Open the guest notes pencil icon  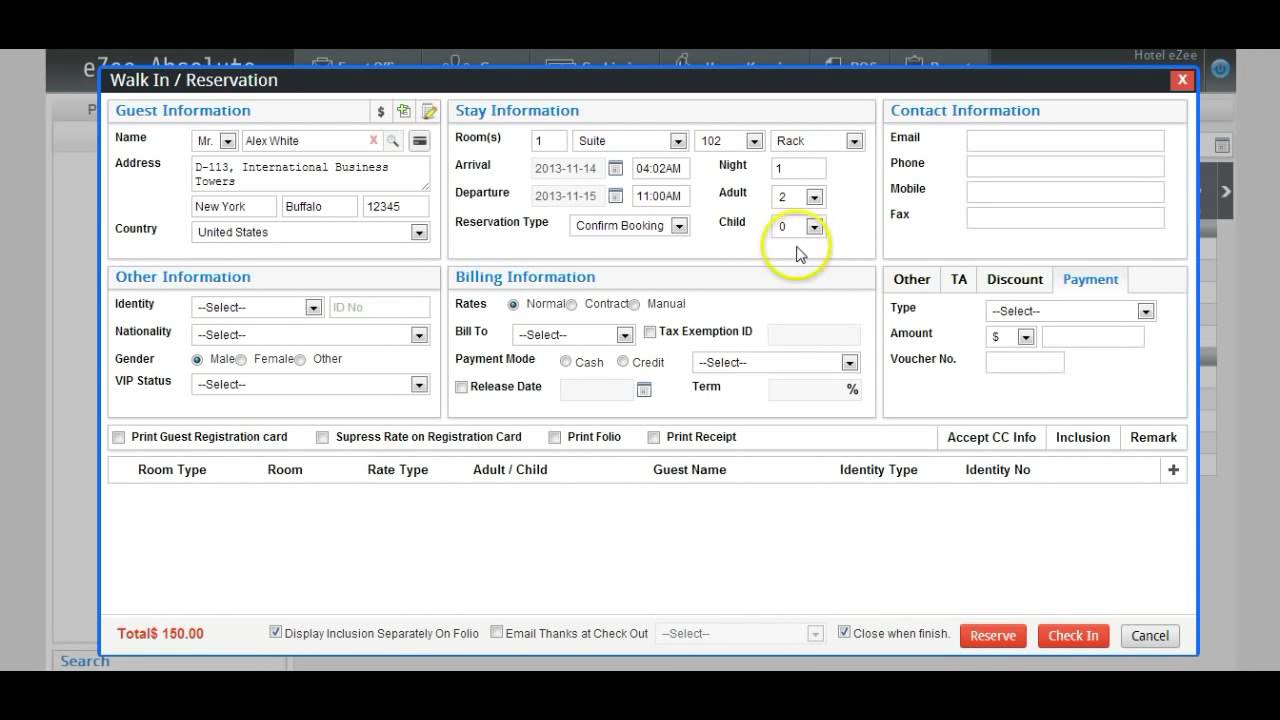pos(429,111)
